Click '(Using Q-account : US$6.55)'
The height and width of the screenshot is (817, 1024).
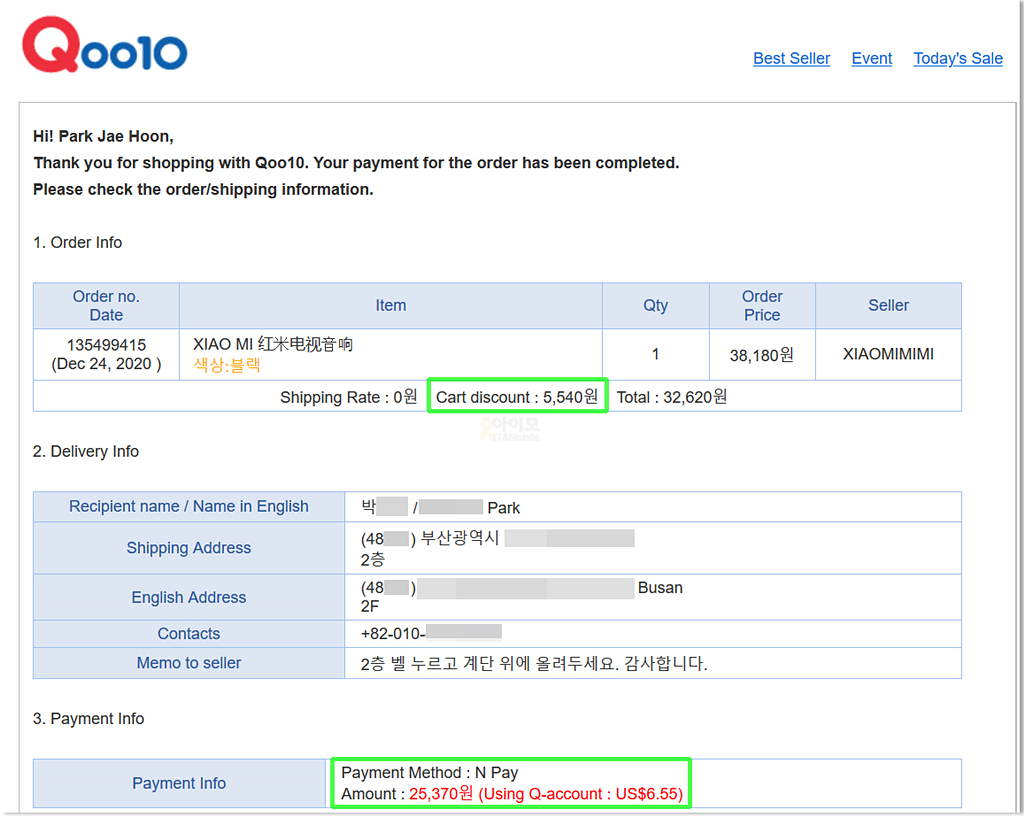pyautogui.click(x=581, y=794)
